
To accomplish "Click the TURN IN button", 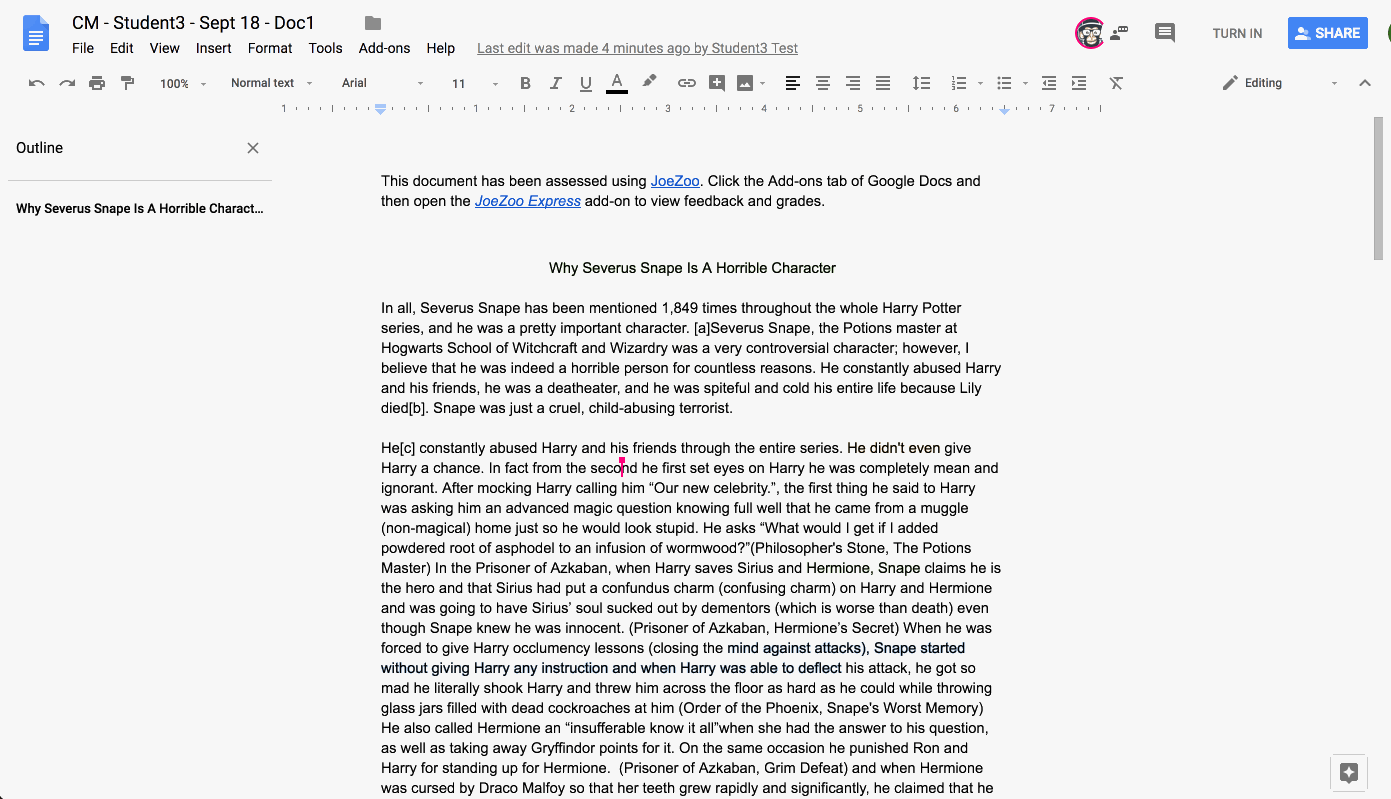I will pos(1237,33).
